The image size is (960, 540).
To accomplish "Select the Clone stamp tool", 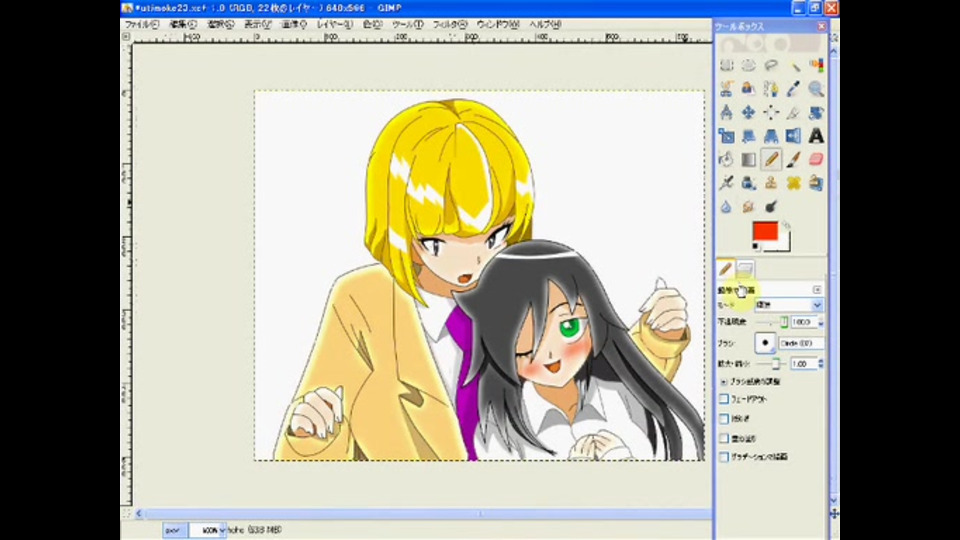I will pyautogui.click(x=771, y=182).
